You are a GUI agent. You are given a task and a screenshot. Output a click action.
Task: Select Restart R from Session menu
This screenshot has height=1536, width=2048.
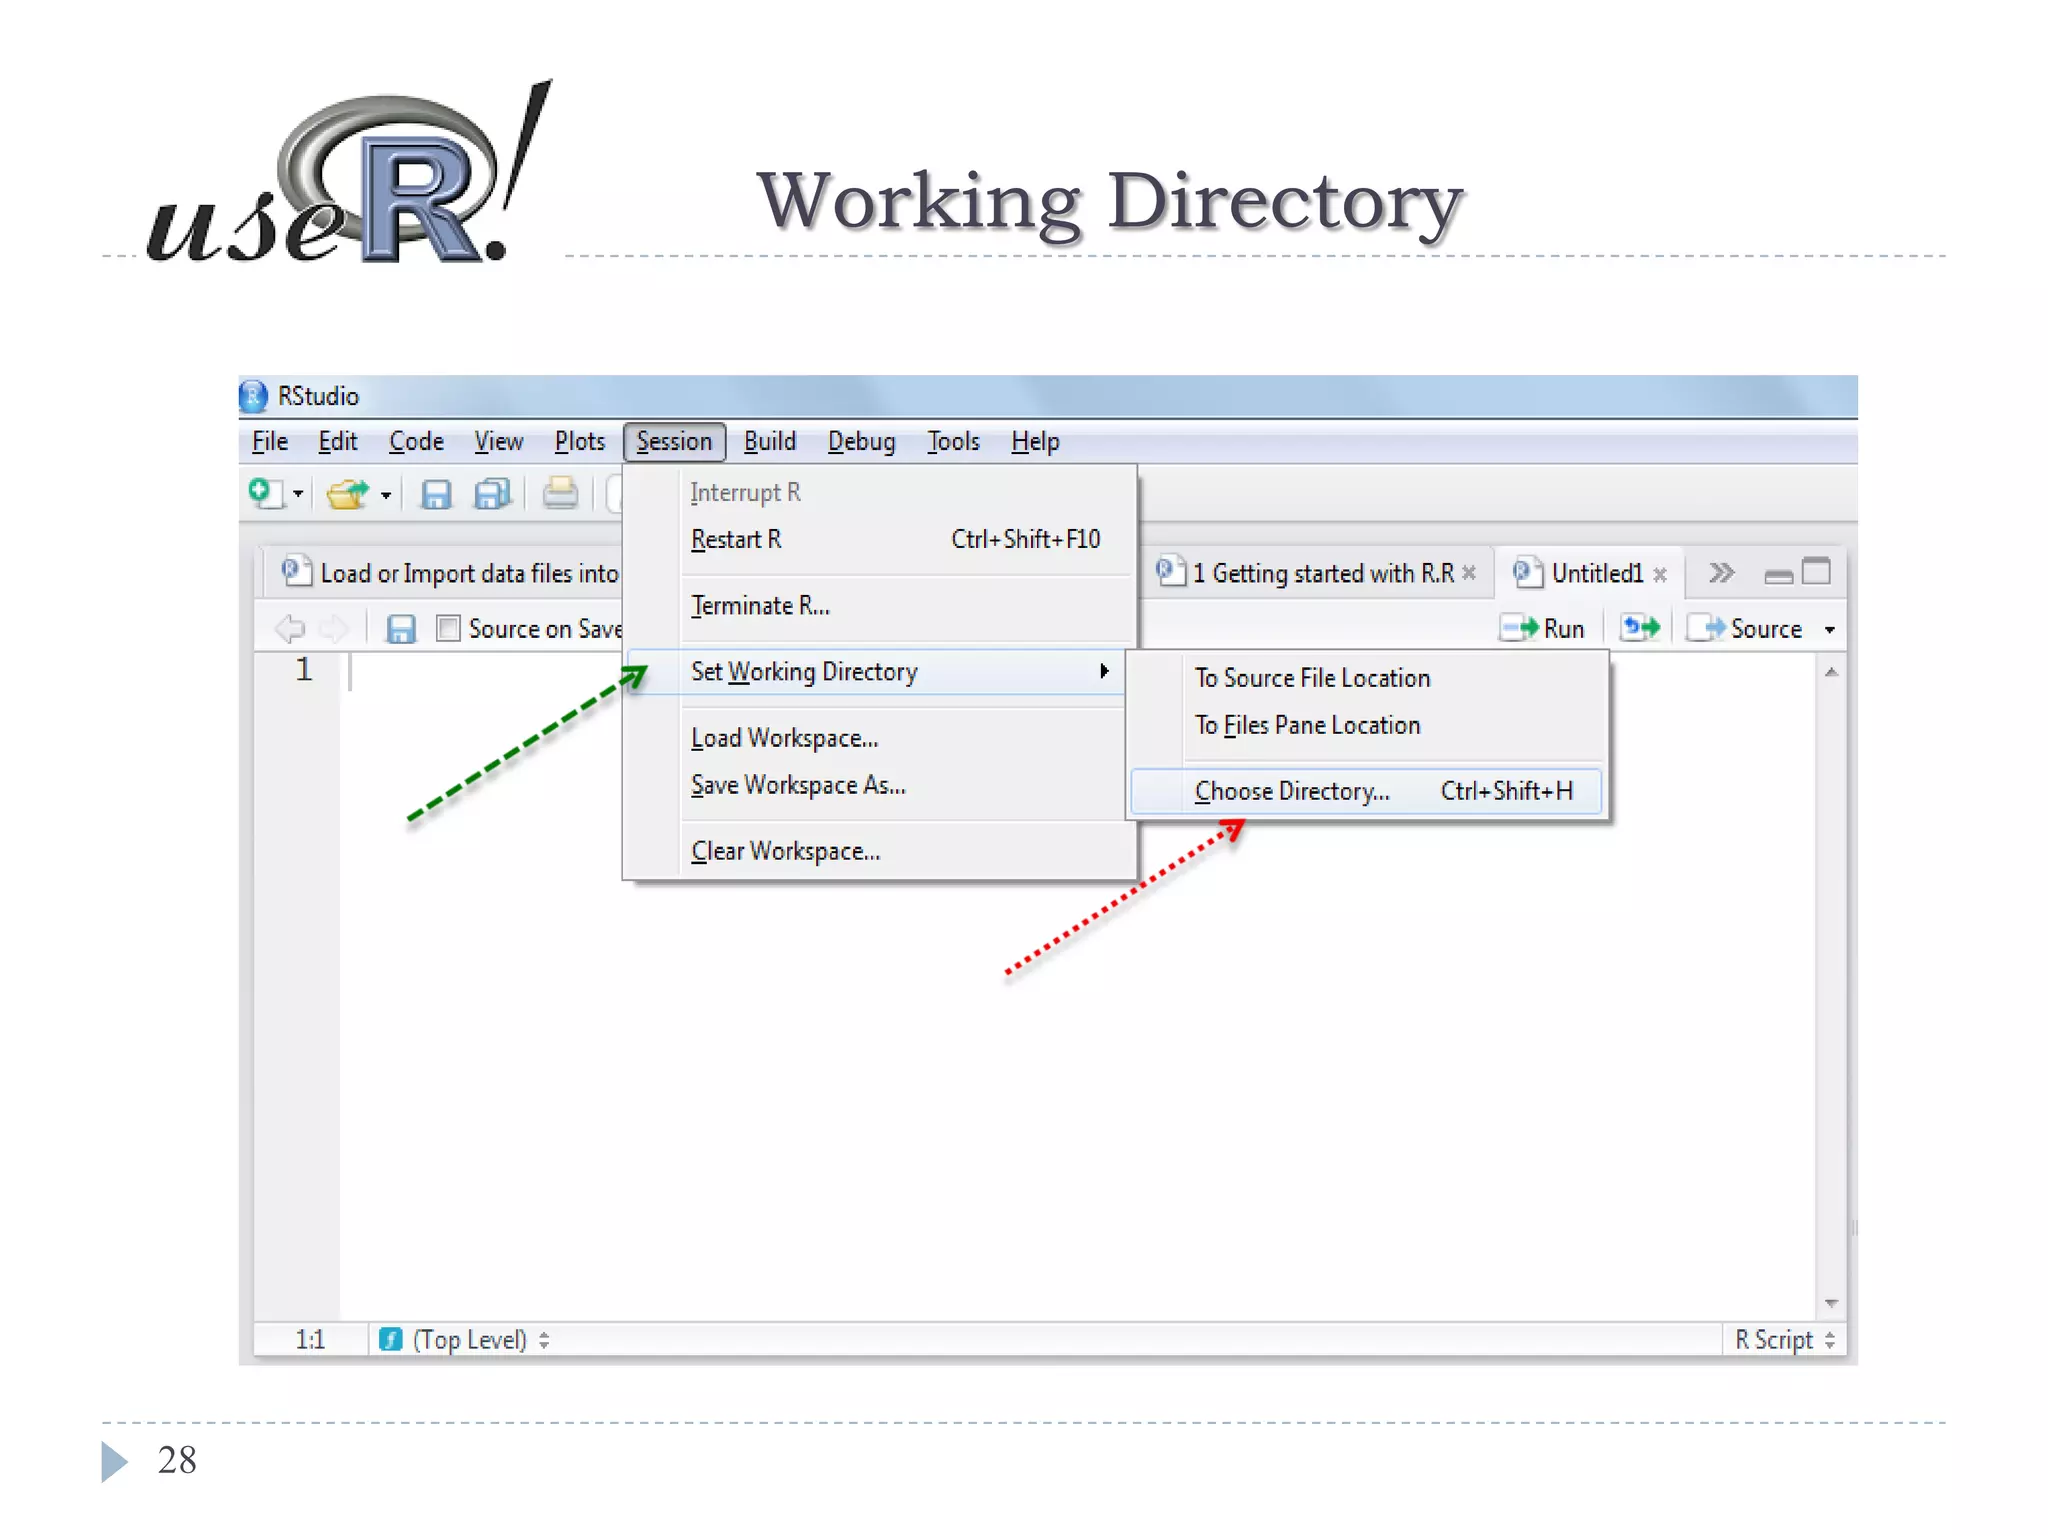tap(880, 539)
